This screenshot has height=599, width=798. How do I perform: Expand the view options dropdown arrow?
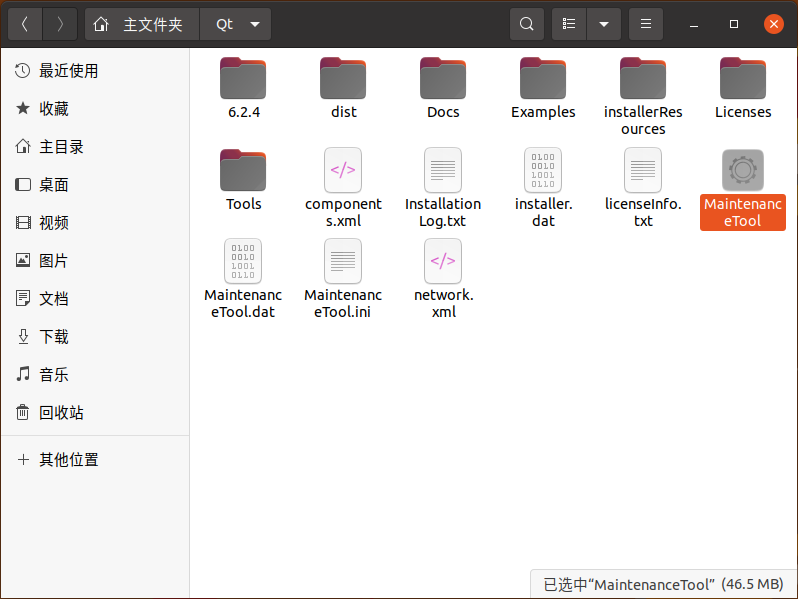[x=604, y=24]
